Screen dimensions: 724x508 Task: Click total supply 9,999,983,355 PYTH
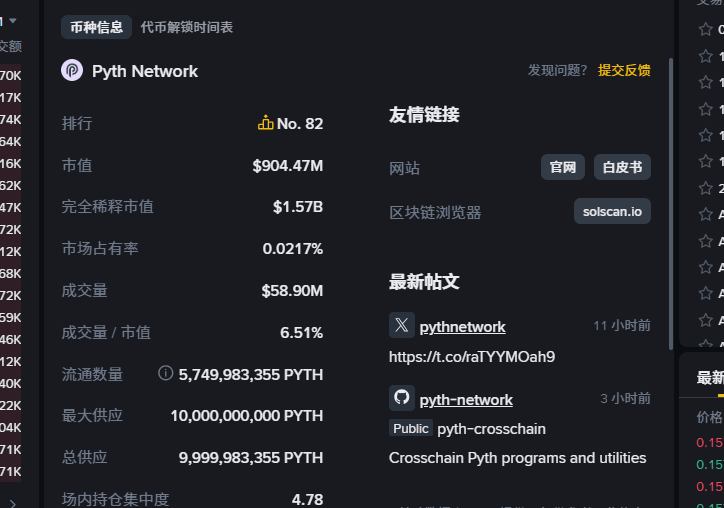pyautogui.click(x=251, y=458)
